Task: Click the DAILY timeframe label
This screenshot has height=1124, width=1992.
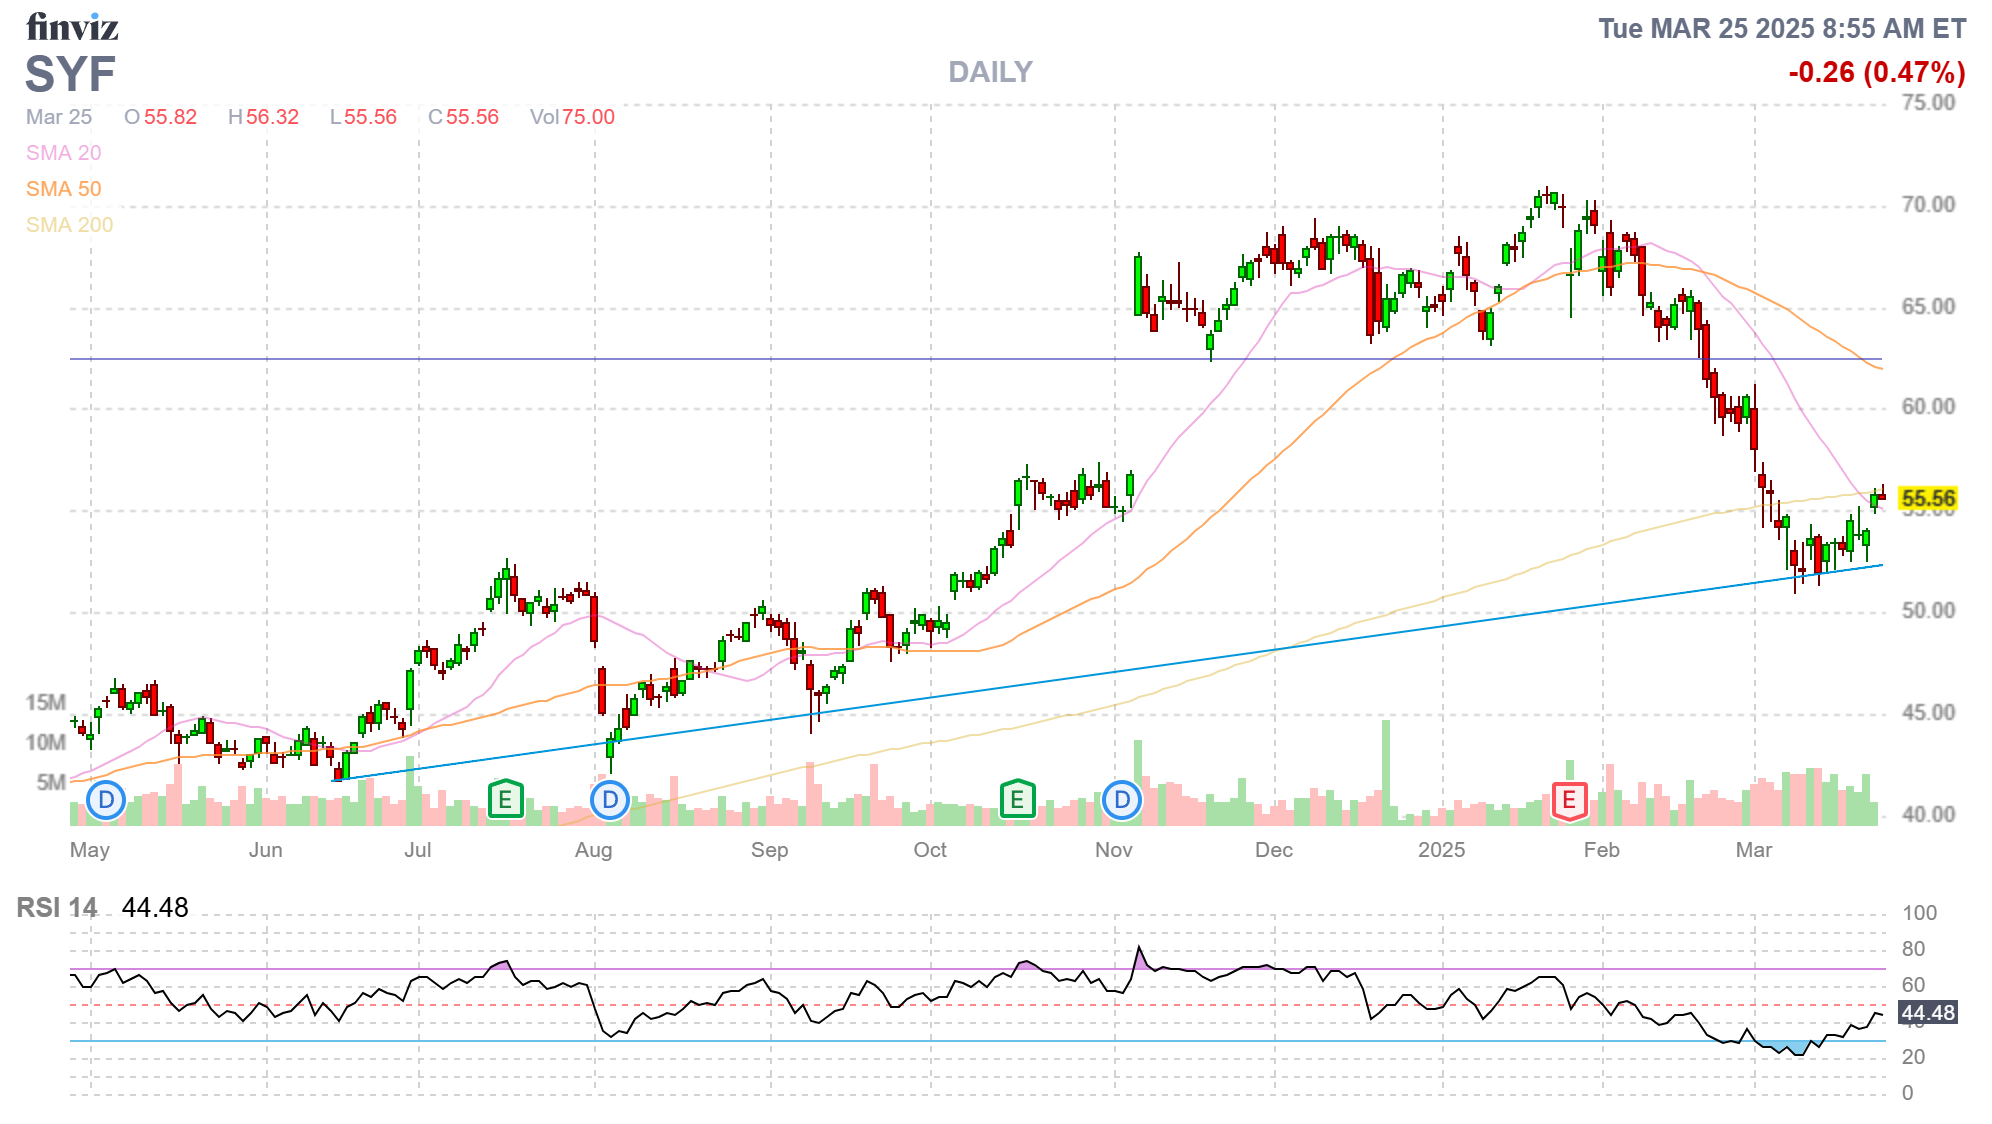Action: pos(990,72)
